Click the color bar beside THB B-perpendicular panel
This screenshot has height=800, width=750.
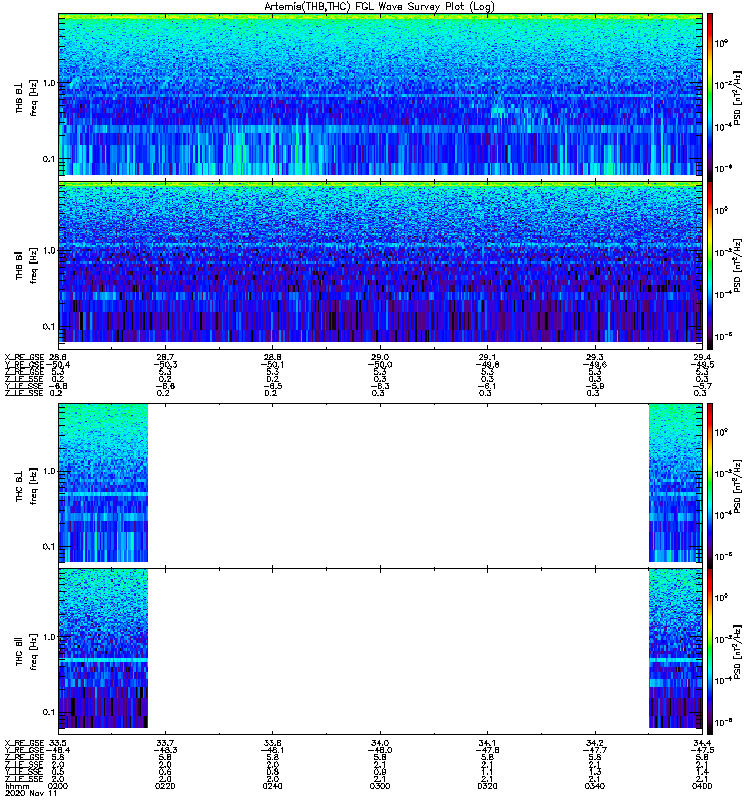coord(710,96)
